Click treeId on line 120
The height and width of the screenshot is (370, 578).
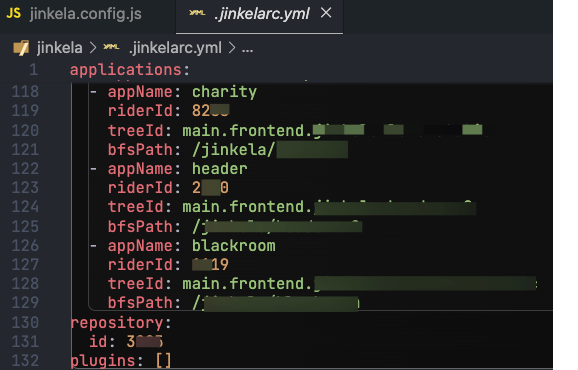click(295, 130)
